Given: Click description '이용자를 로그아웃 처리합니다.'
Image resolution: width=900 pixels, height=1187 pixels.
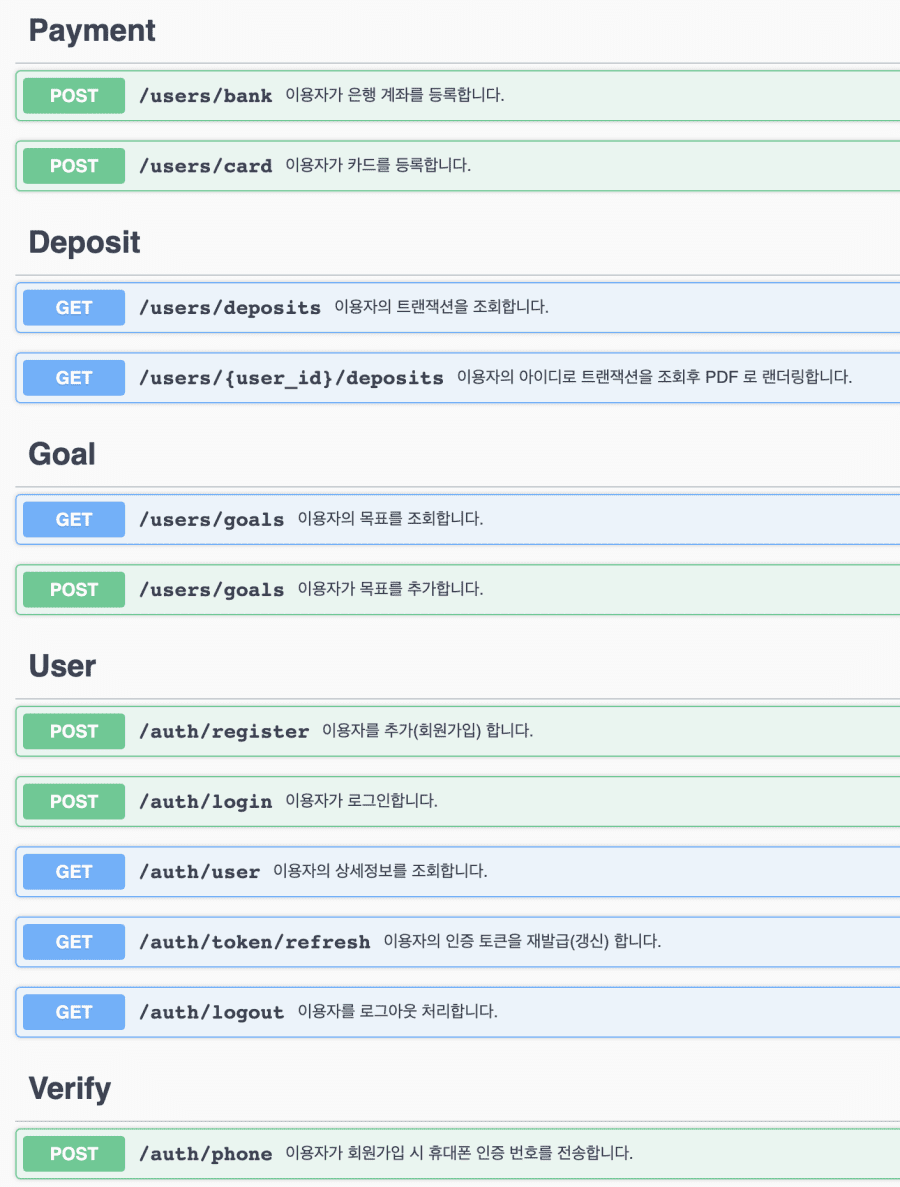Looking at the screenshot, I should click(x=397, y=1011).
